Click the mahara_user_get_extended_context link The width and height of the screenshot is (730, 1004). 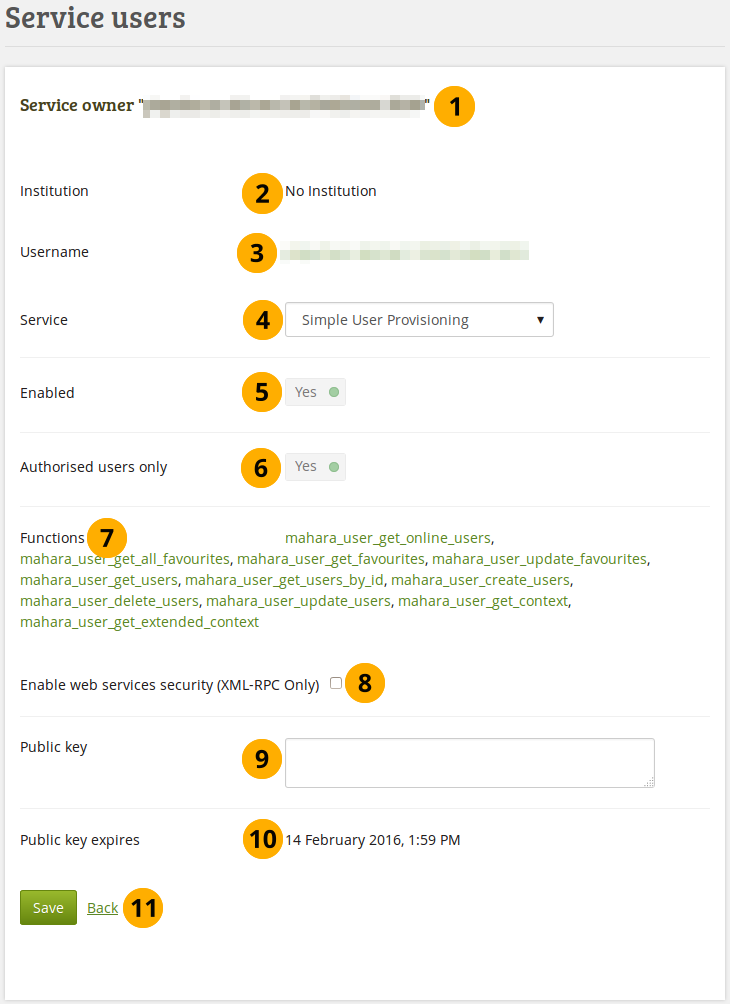tap(139, 622)
